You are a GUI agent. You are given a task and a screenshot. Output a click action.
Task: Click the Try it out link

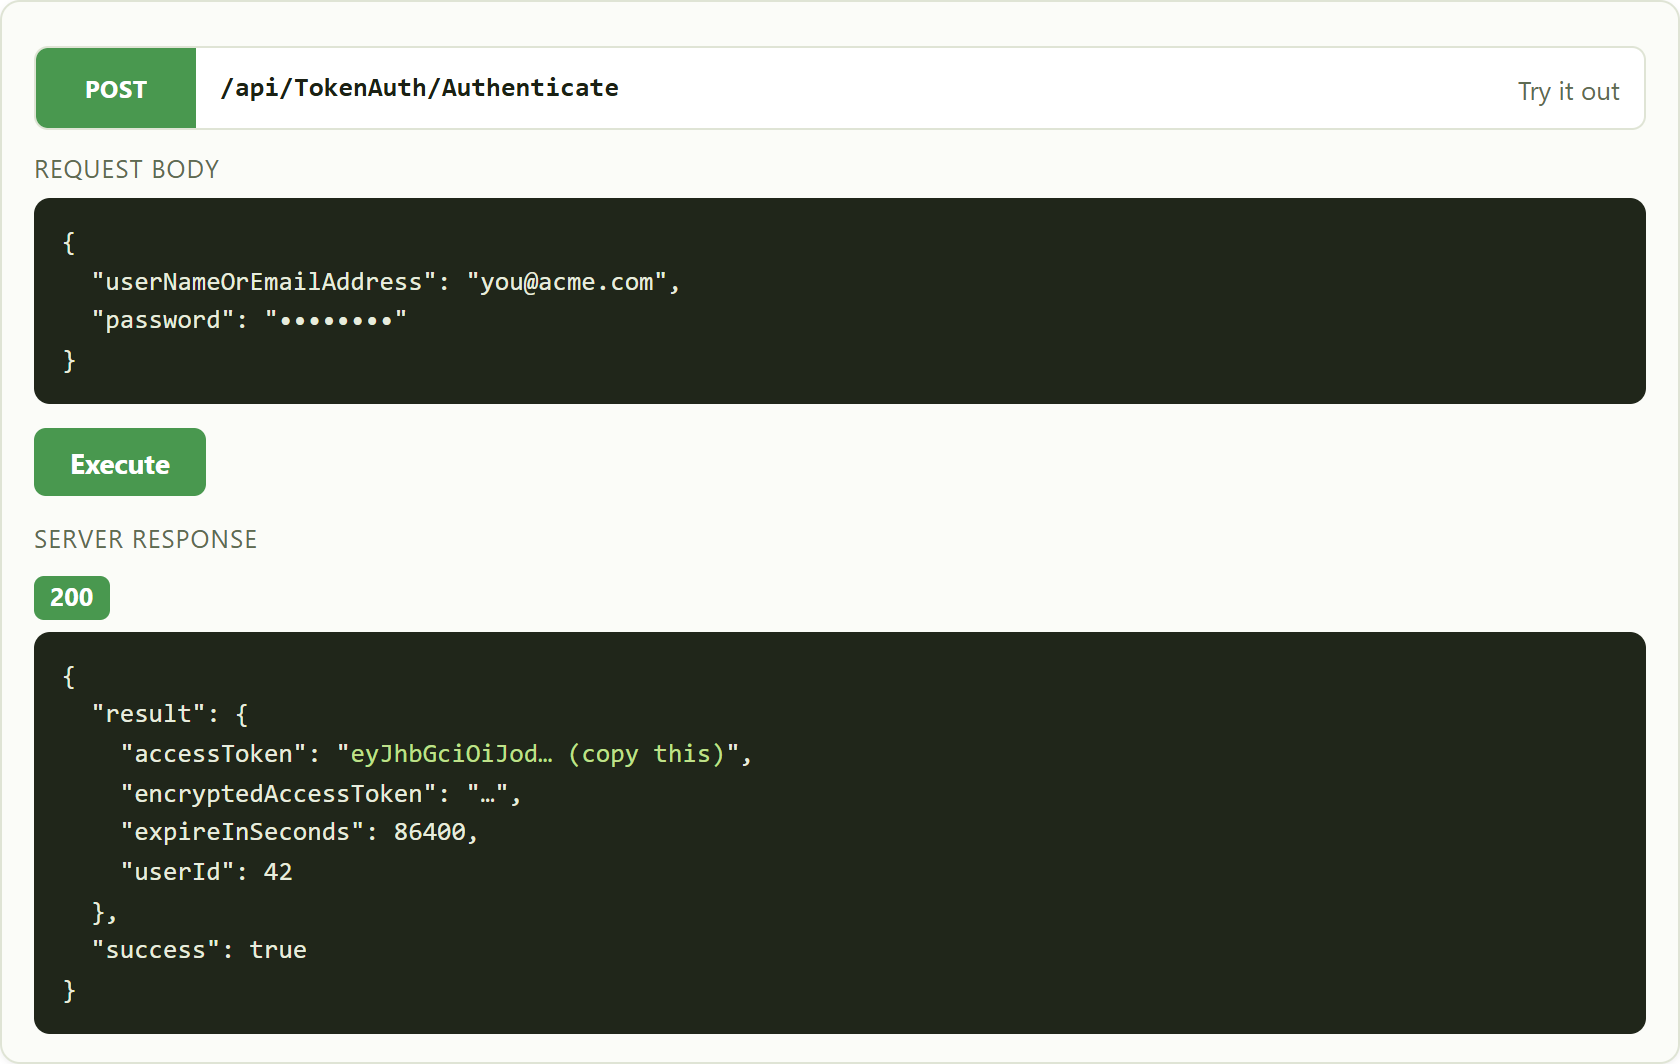point(1568,91)
